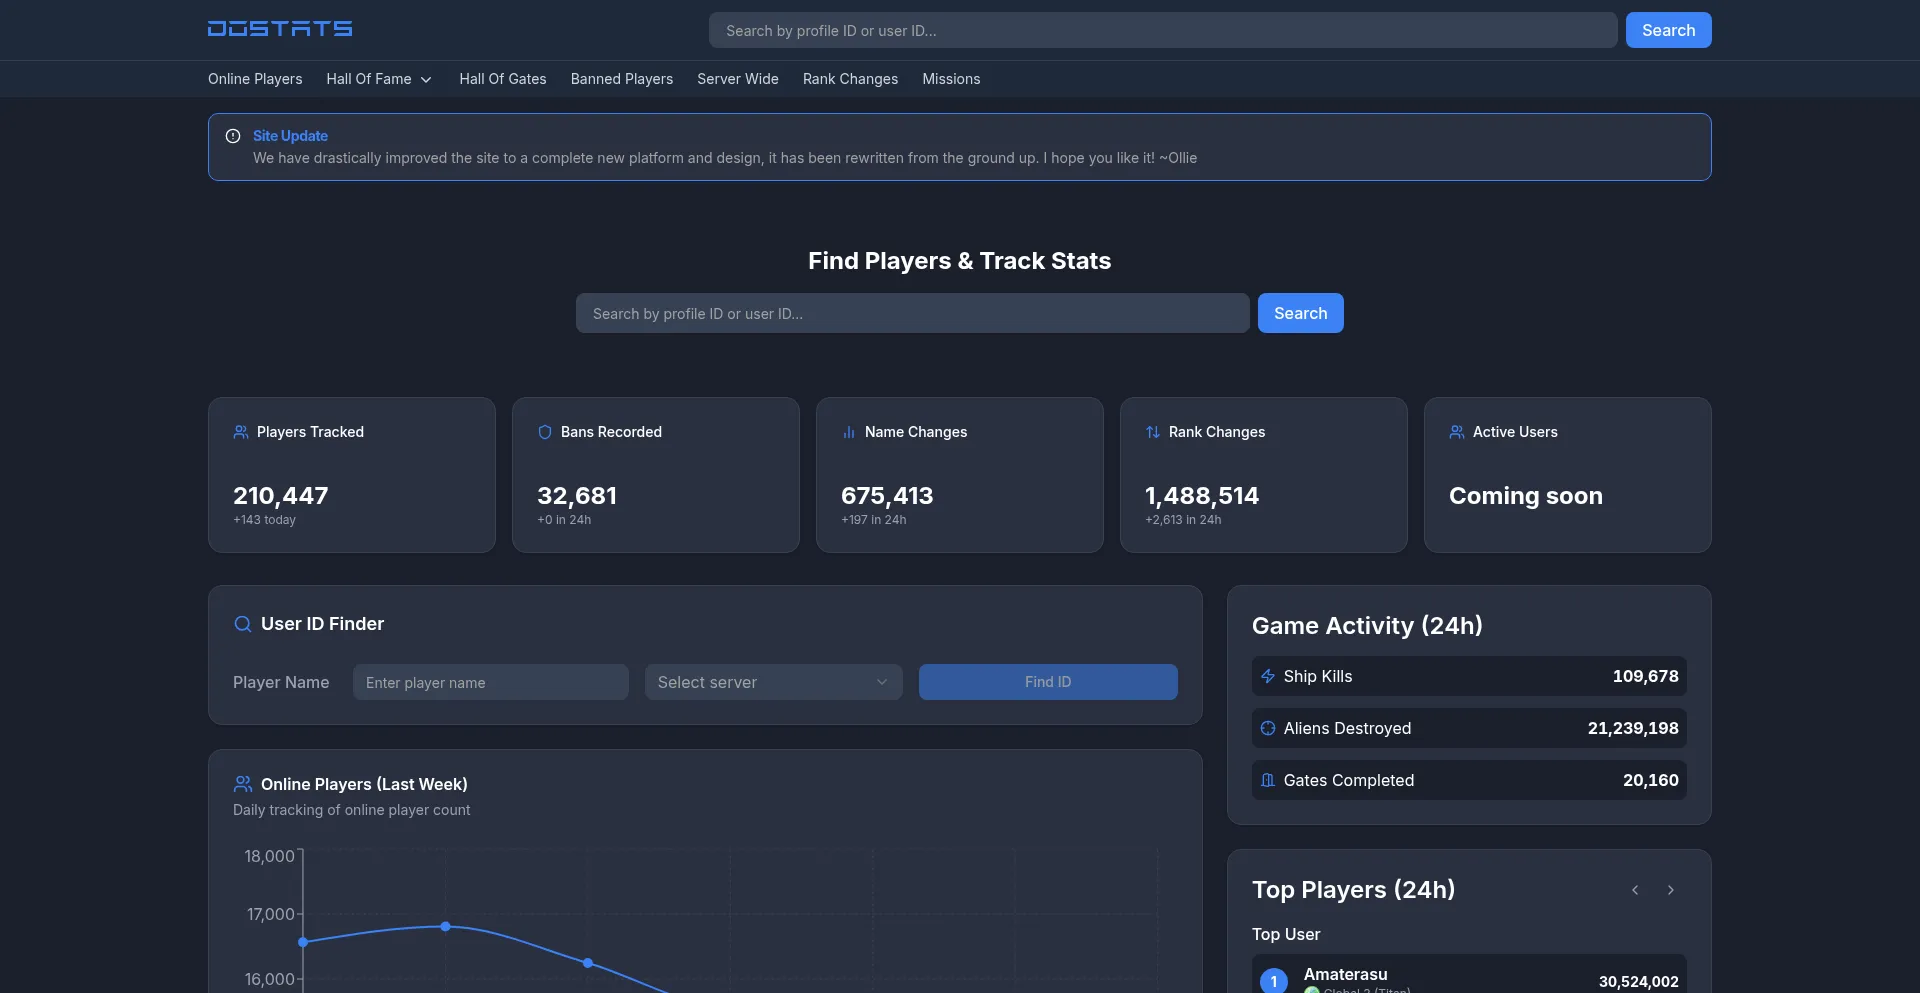
Task: Click the Online Players chart users icon
Action: coord(243,784)
